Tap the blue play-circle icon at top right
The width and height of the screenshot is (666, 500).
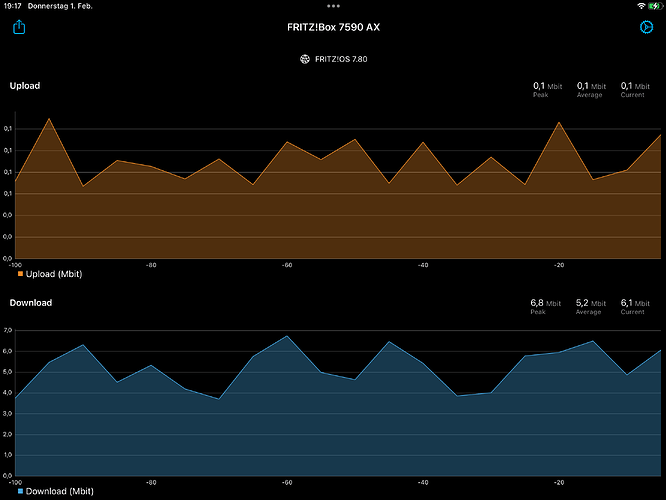pyautogui.click(x=646, y=27)
